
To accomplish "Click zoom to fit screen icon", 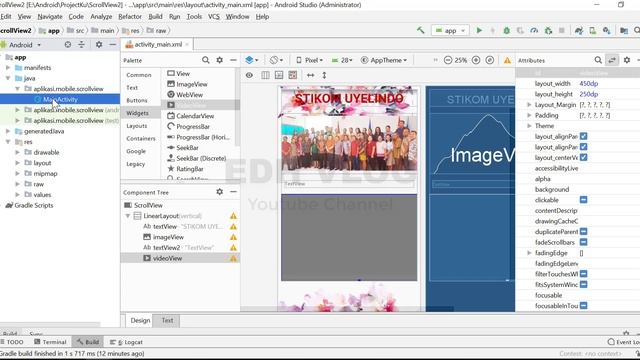I will click(490, 60).
